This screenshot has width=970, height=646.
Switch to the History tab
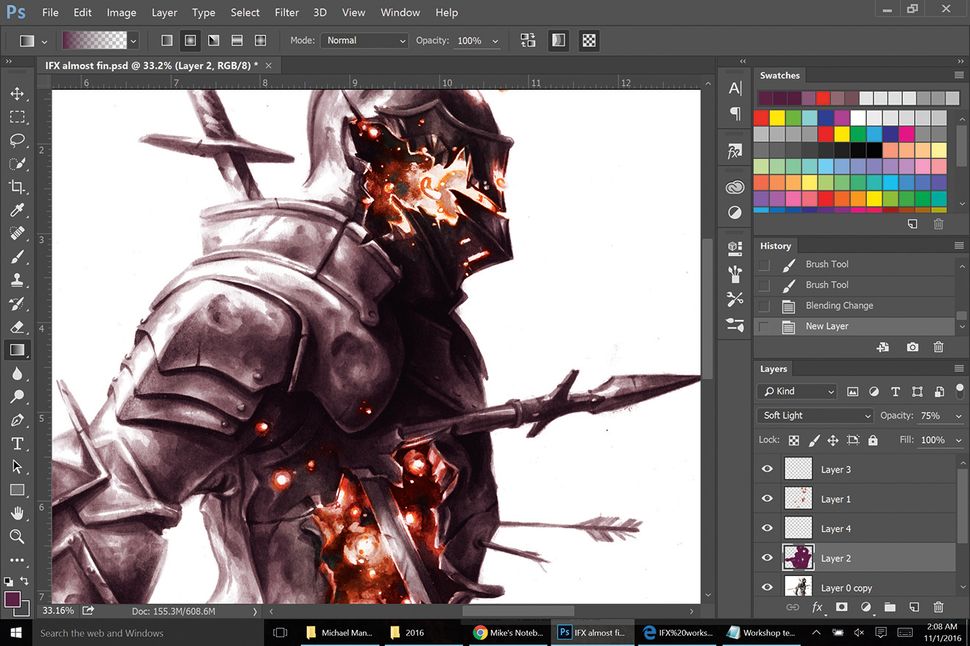[778, 245]
